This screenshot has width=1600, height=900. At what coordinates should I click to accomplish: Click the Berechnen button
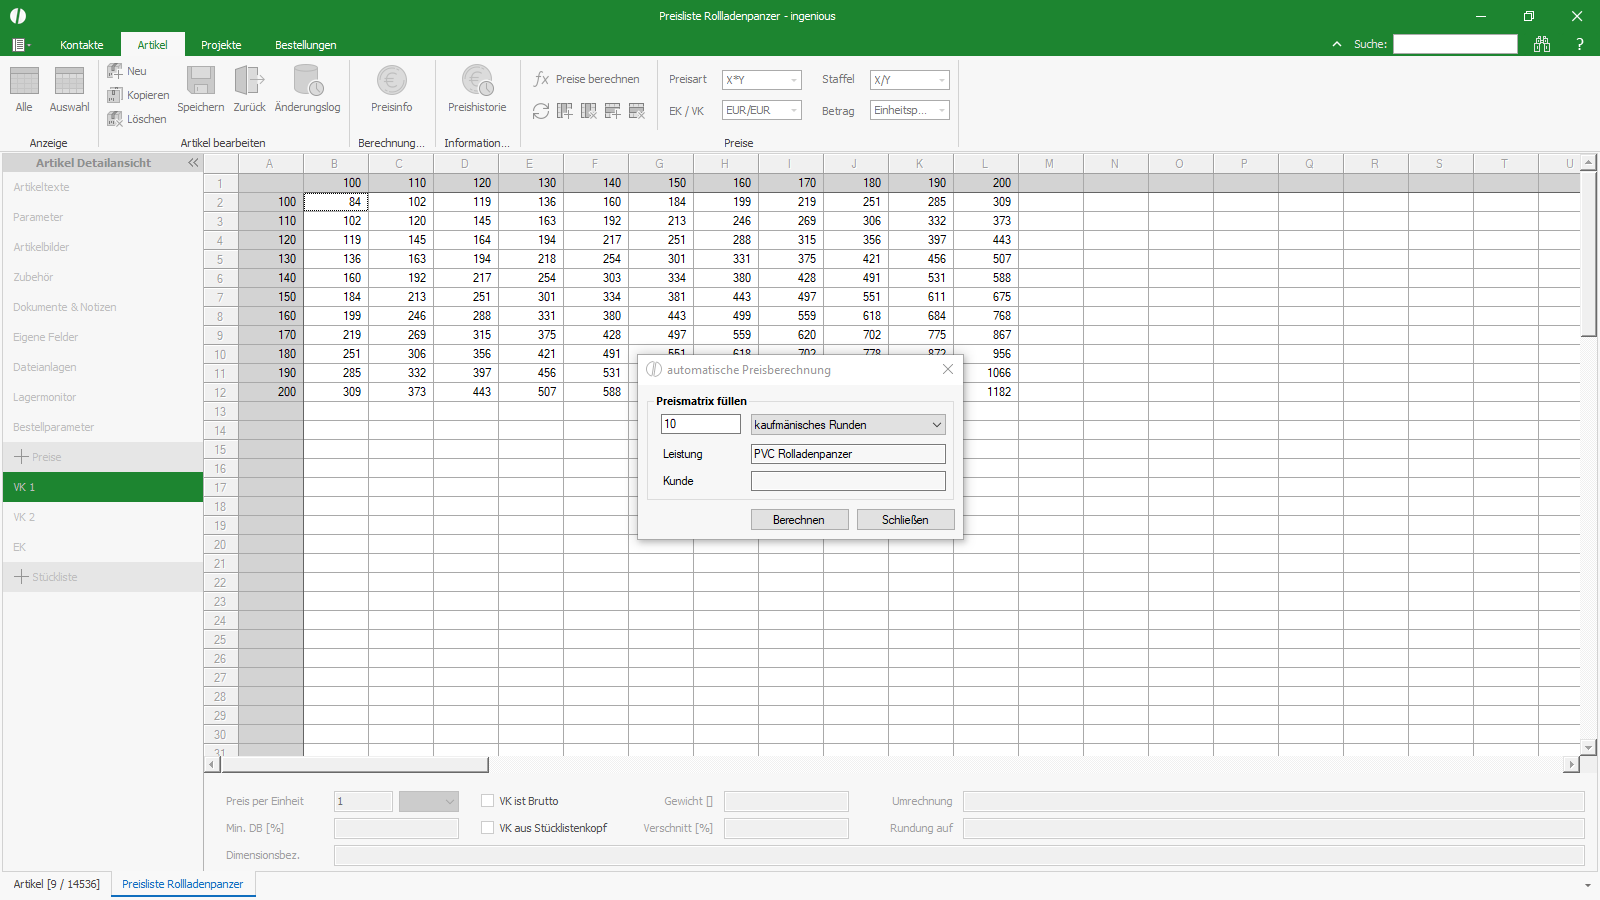tap(799, 520)
